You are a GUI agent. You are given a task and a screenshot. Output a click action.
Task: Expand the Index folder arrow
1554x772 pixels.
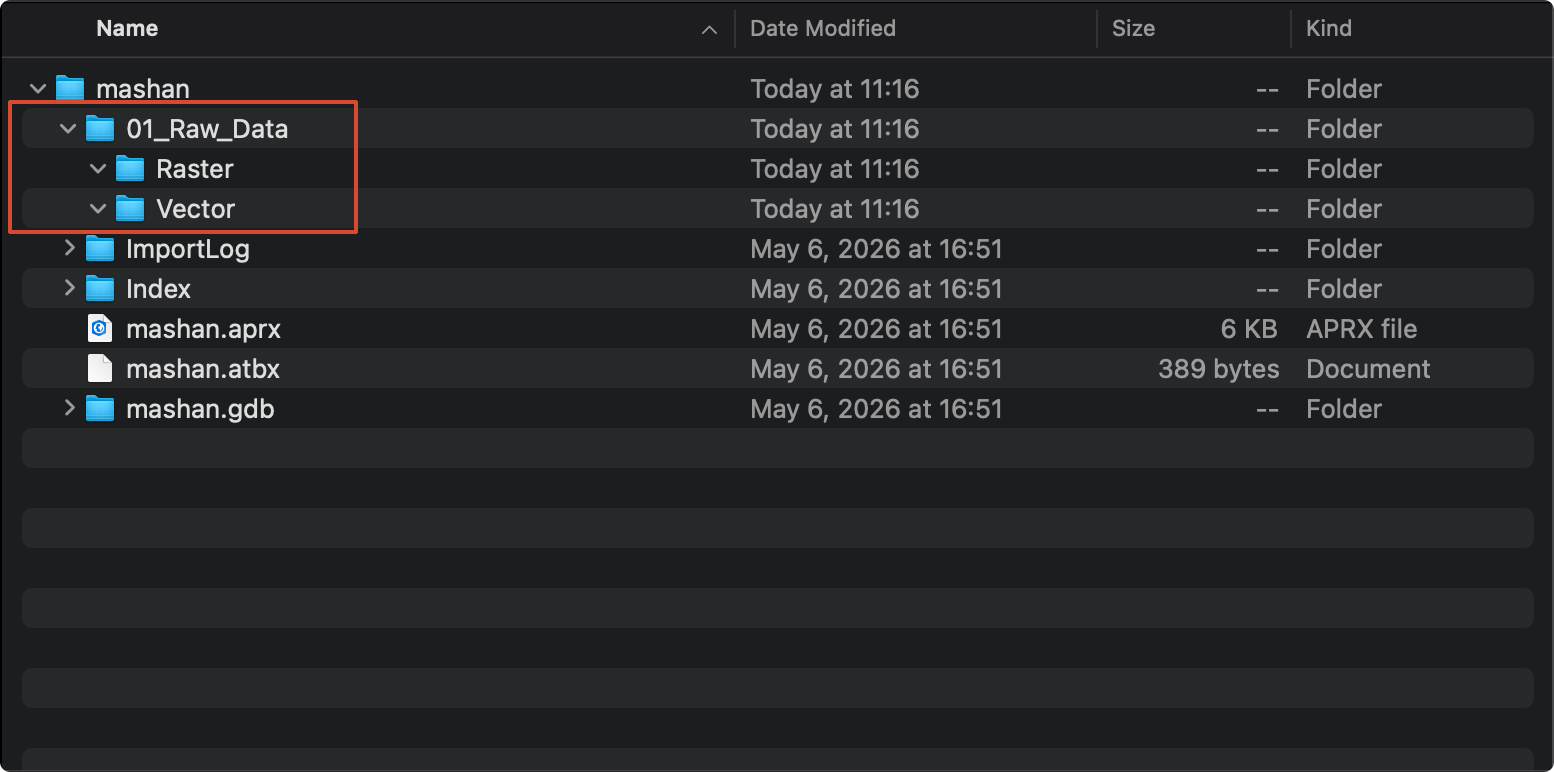(x=69, y=288)
